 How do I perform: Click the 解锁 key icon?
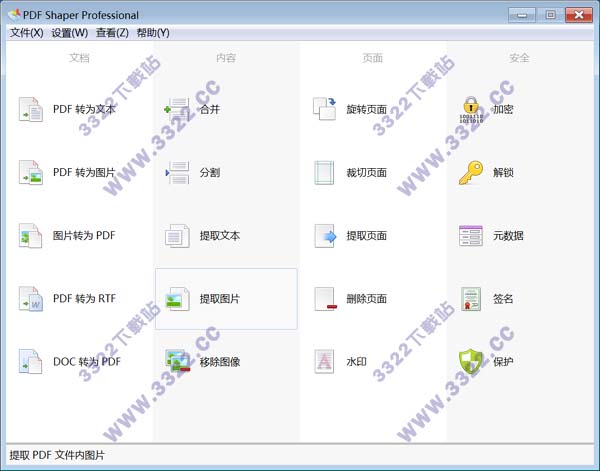tap(471, 173)
